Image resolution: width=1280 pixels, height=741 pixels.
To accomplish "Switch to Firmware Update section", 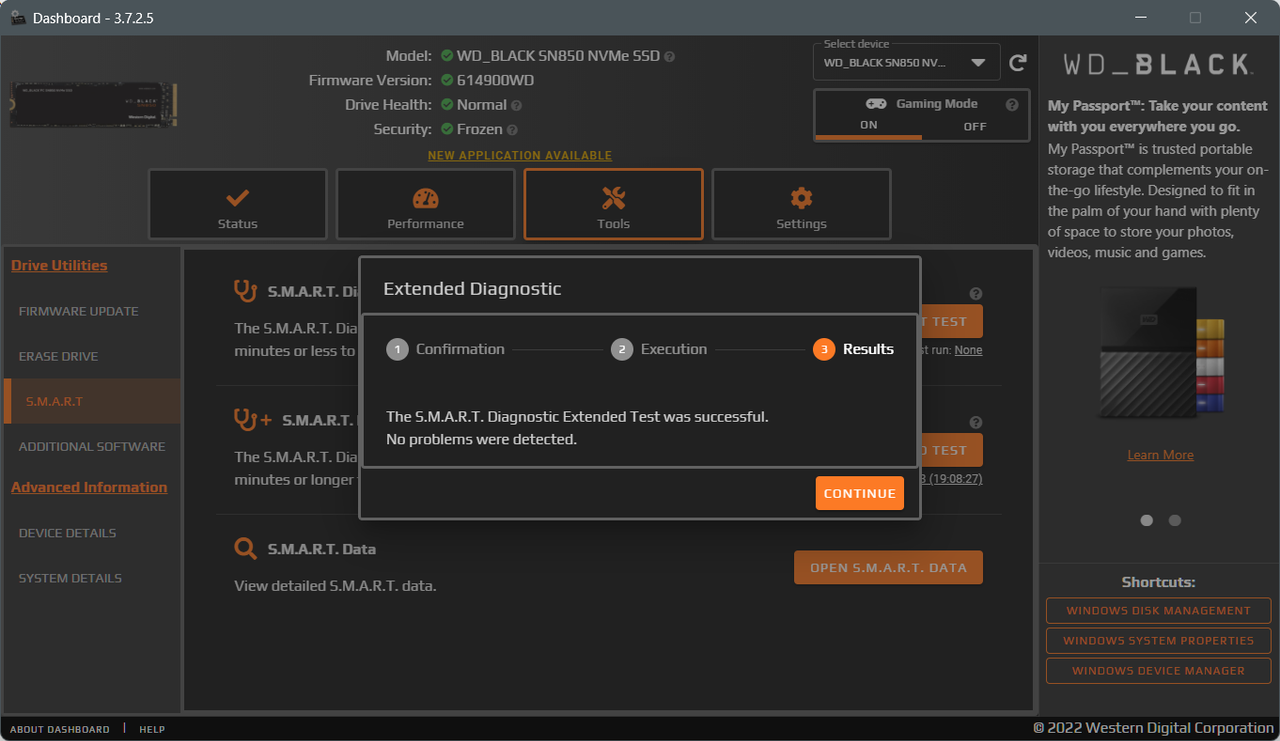I will tap(78, 311).
